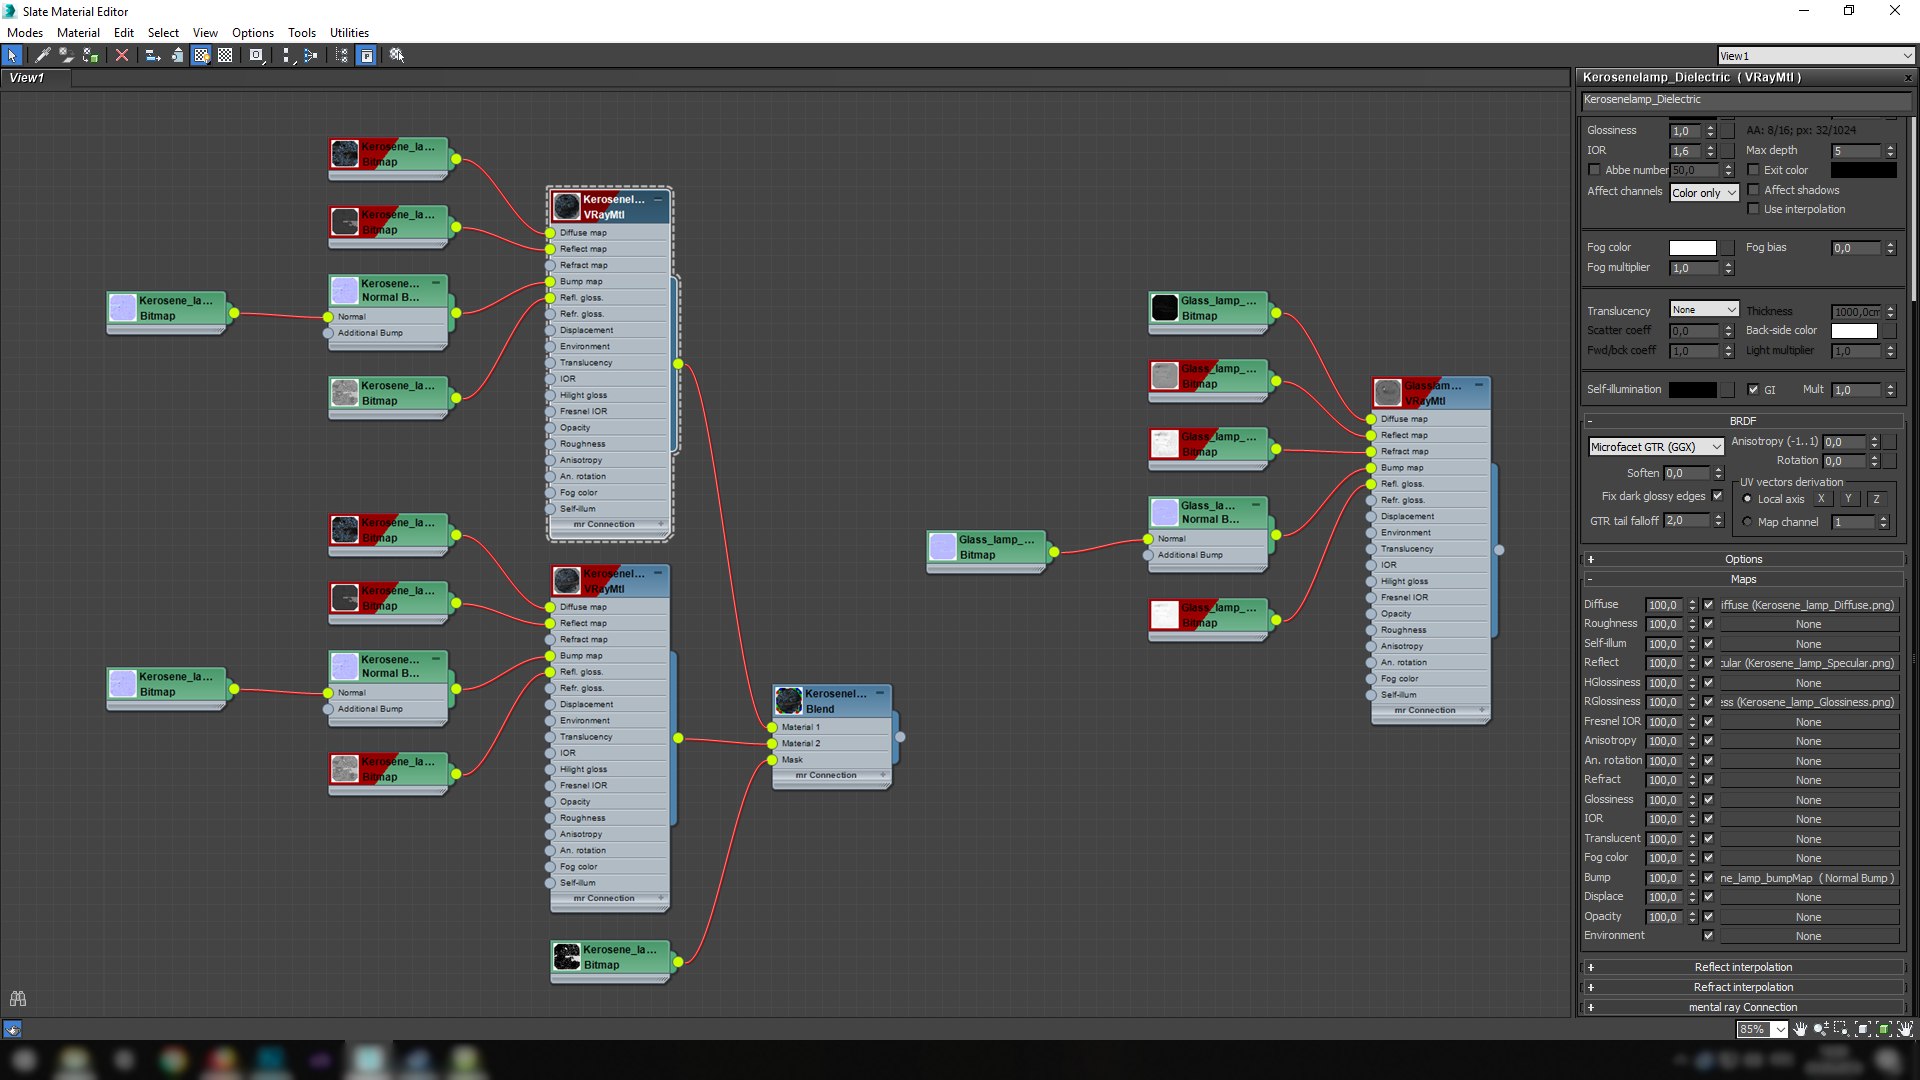The image size is (1920, 1080).
Task: Enable the Exit color checkbox
Action: tap(1753, 170)
